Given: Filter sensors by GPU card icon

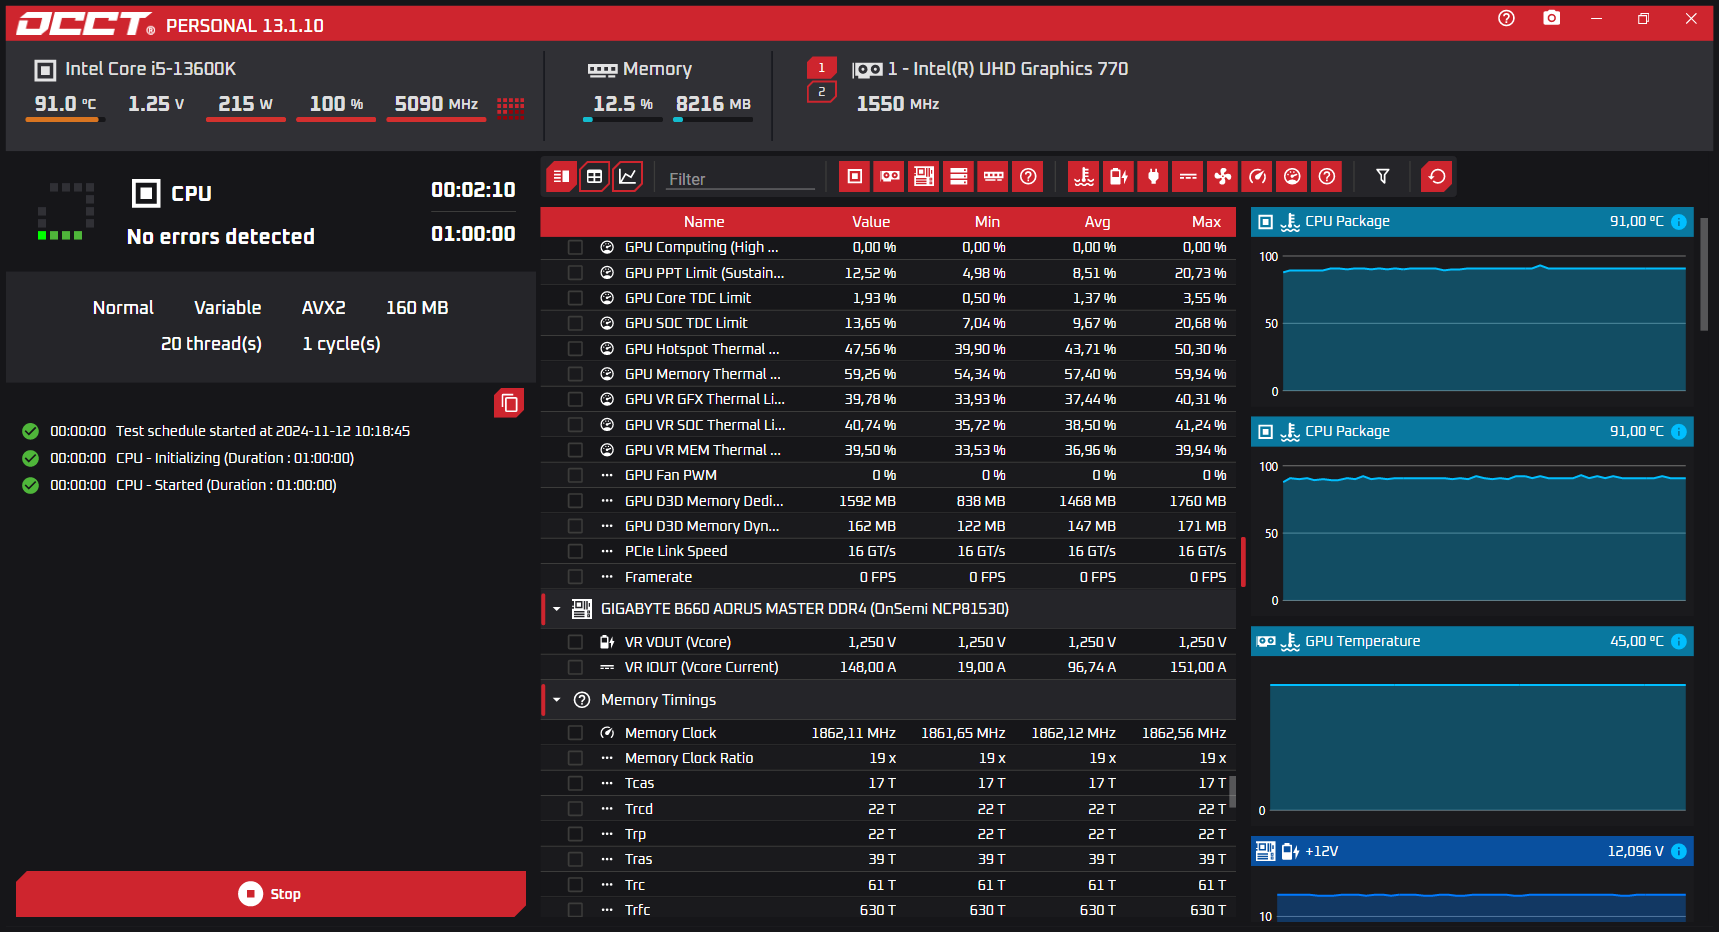Looking at the screenshot, I should [x=889, y=177].
